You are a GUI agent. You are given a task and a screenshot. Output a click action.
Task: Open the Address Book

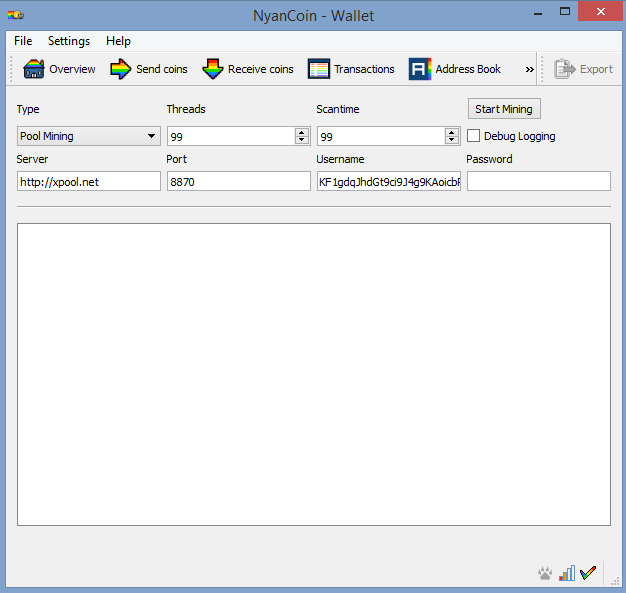click(x=454, y=69)
